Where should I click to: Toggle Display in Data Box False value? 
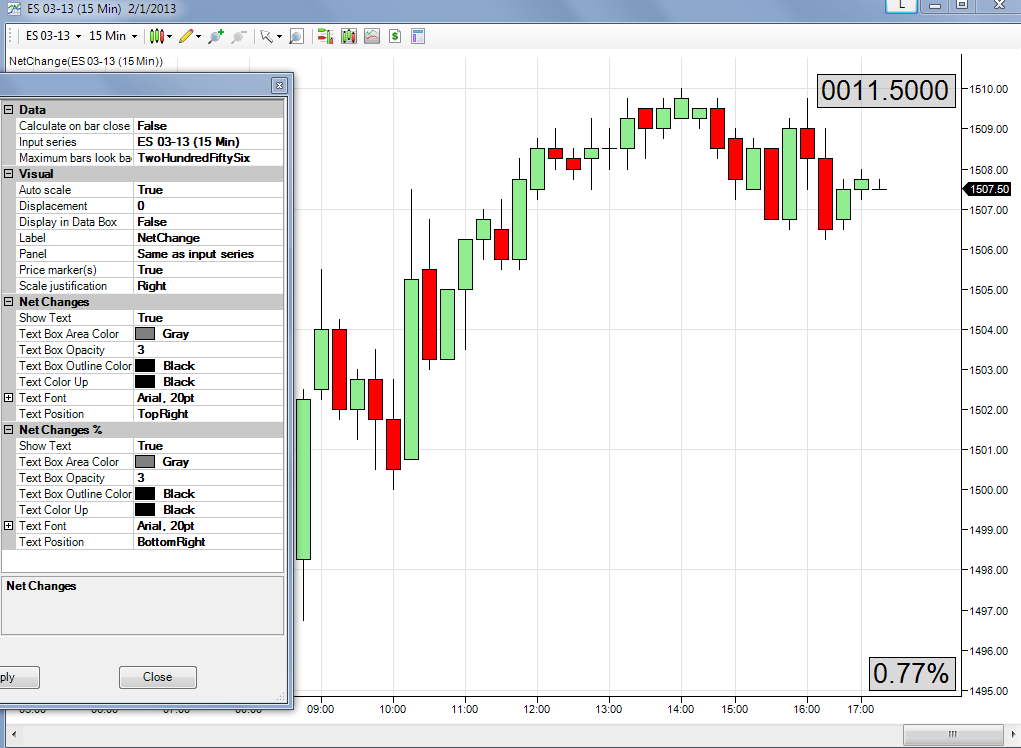208,221
